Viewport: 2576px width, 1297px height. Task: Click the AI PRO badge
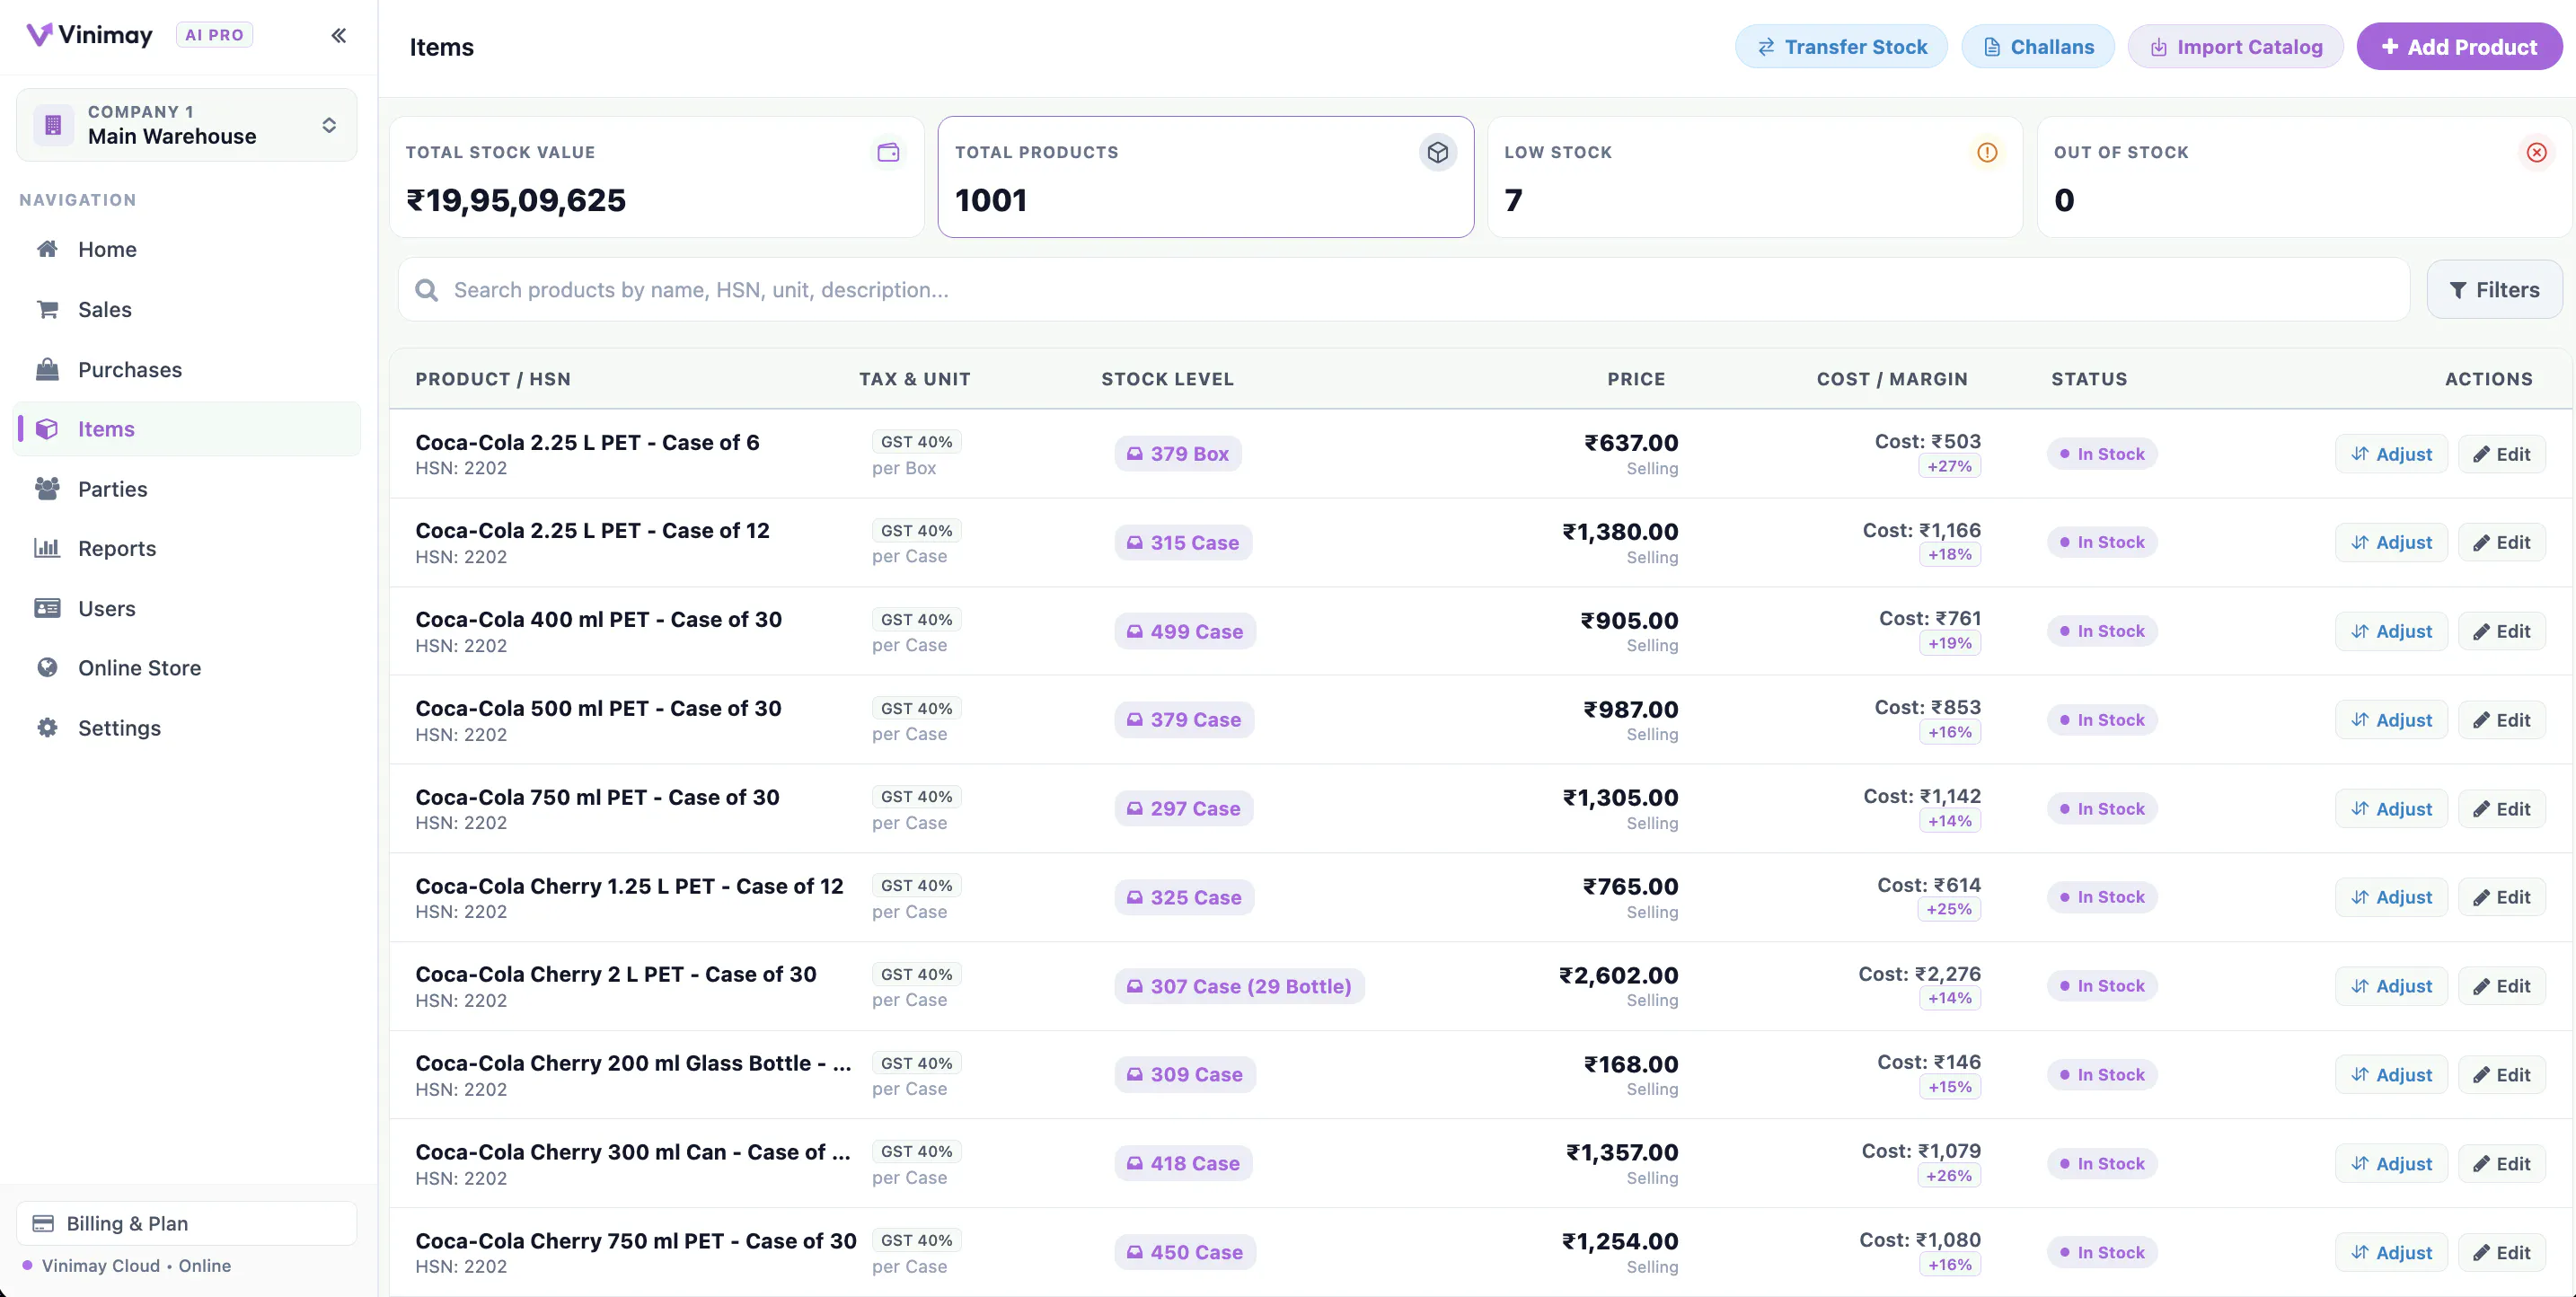214,35
